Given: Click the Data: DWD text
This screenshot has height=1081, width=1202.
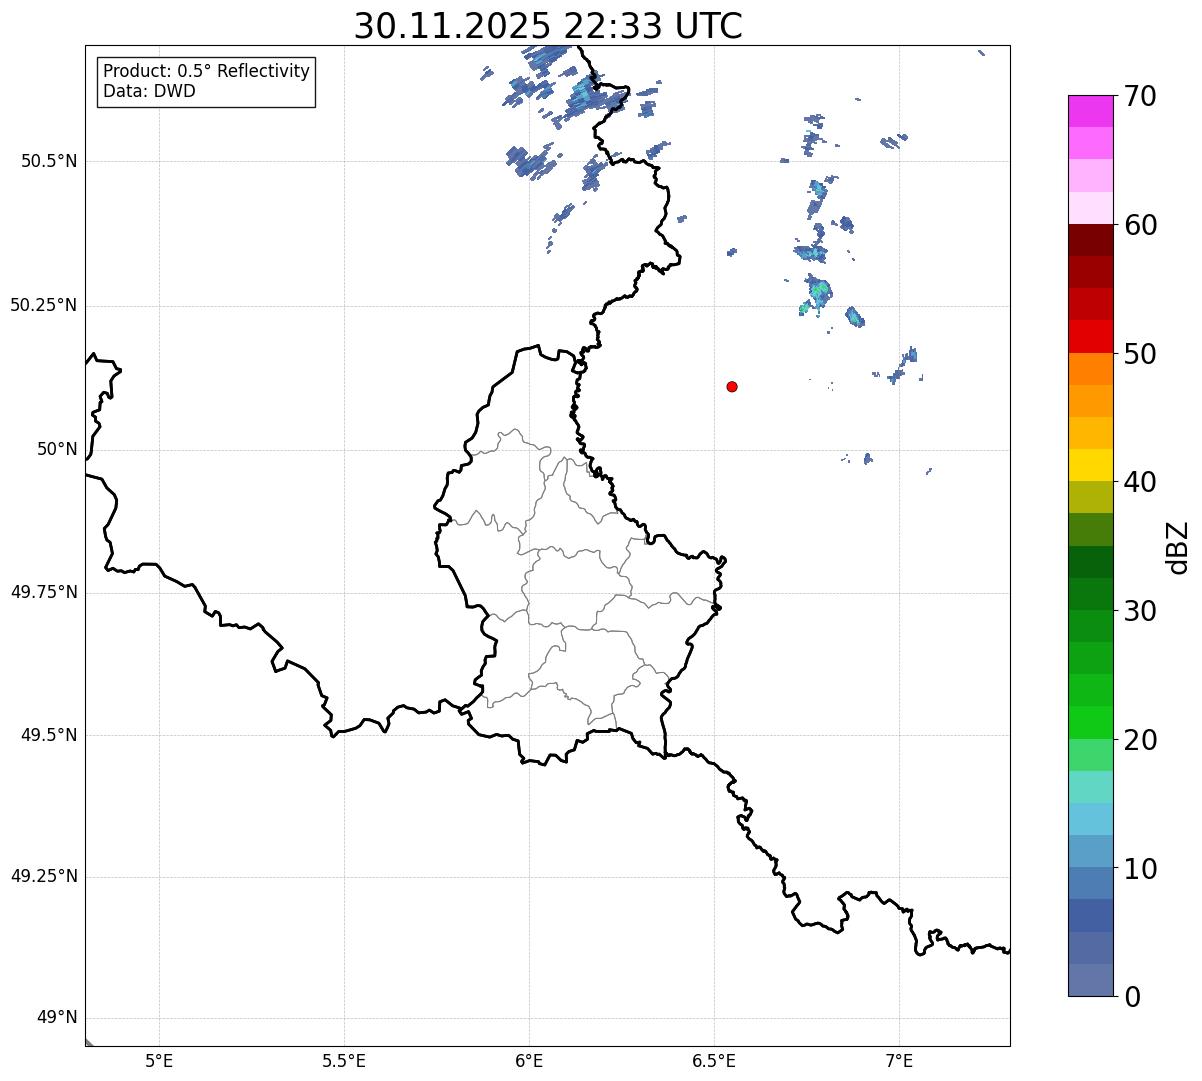Looking at the screenshot, I should pyautogui.click(x=150, y=91).
